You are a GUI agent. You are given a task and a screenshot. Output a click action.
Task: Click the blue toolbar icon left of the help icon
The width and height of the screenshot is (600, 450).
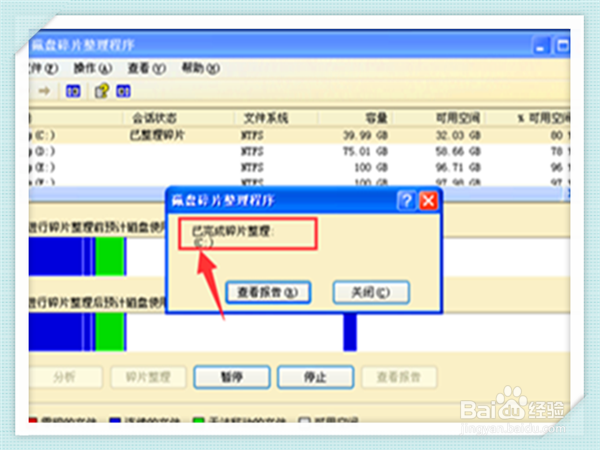pyautogui.click(x=73, y=91)
